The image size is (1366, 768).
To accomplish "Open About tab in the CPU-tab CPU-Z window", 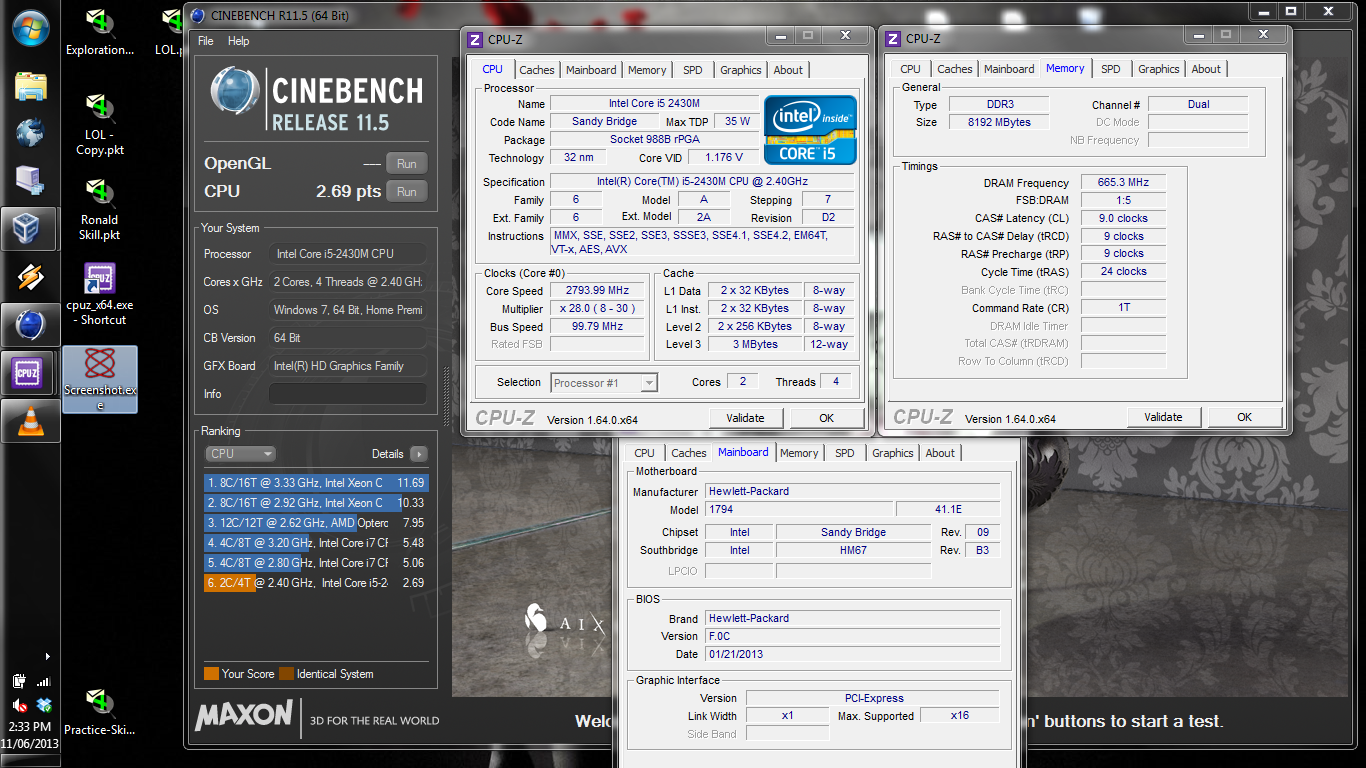I will (x=788, y=70).
